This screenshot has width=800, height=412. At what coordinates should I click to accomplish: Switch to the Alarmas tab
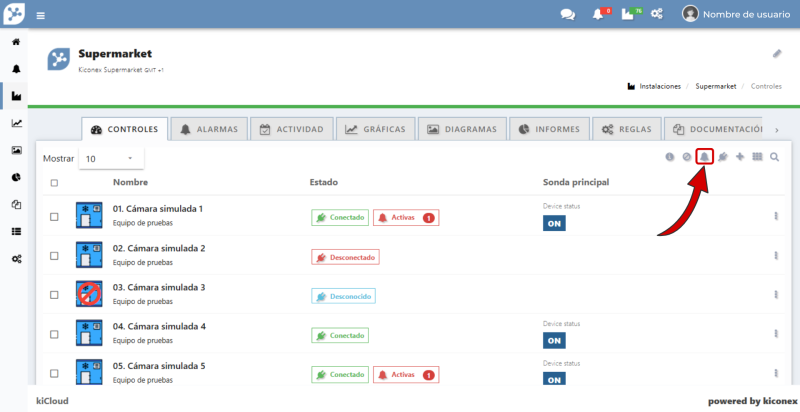pyautogui.click(x=208, y=129)
